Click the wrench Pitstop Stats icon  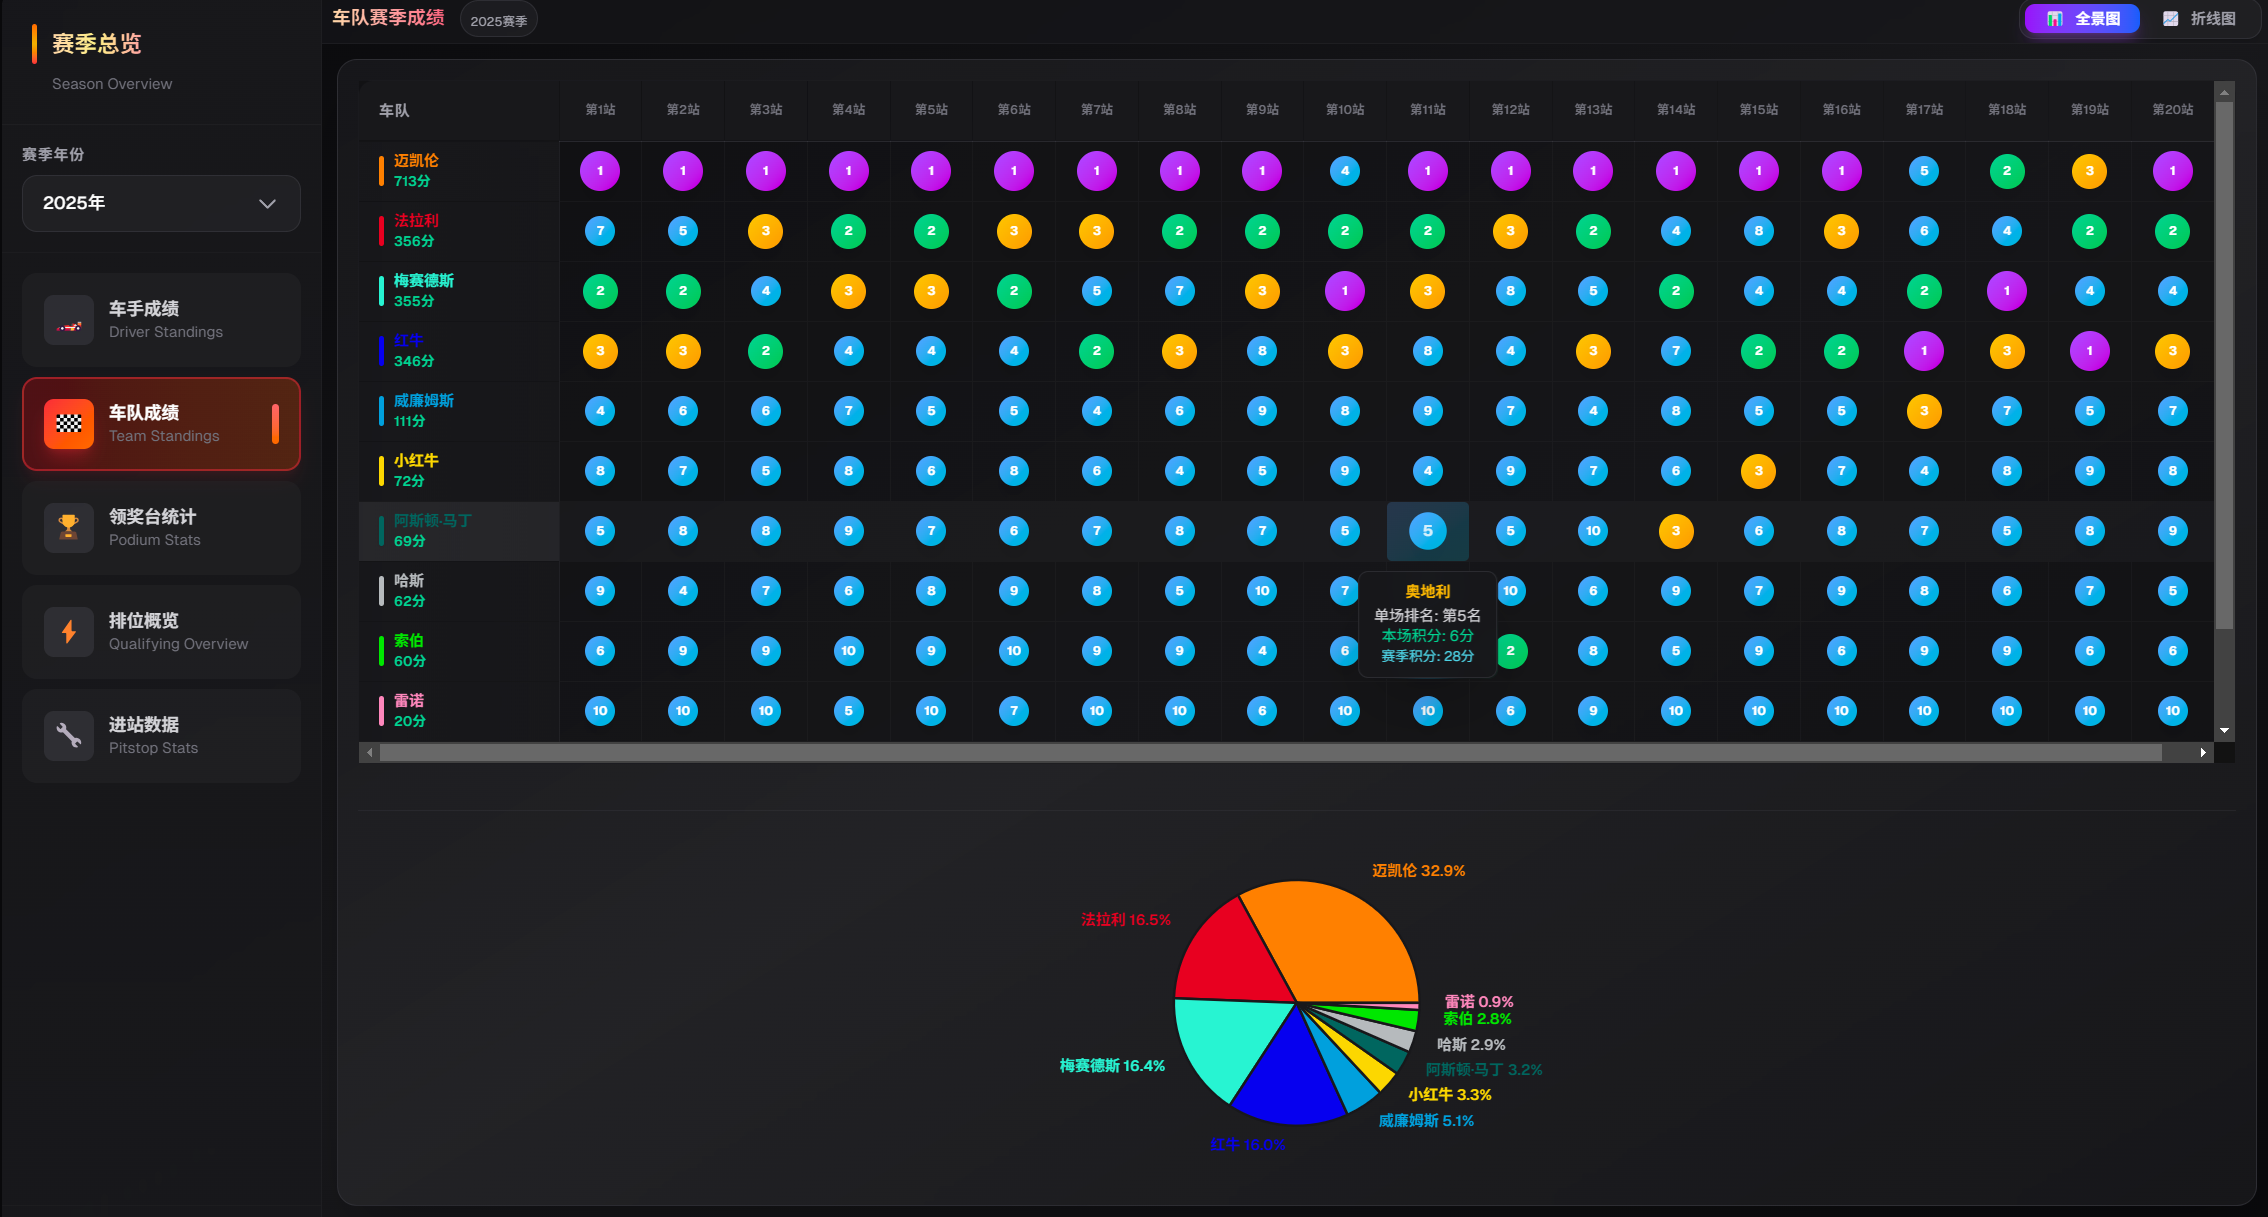pyautogui.click(x=69, y=736)
